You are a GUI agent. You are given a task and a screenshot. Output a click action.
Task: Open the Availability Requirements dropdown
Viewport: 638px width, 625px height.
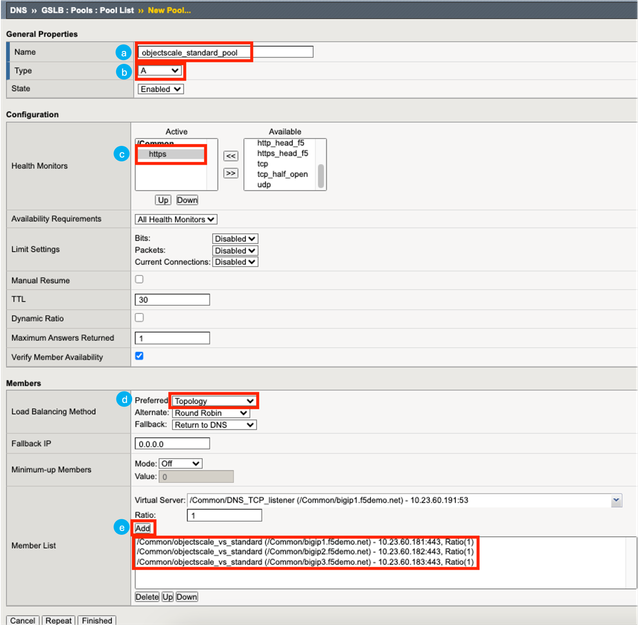pos(176,219)
